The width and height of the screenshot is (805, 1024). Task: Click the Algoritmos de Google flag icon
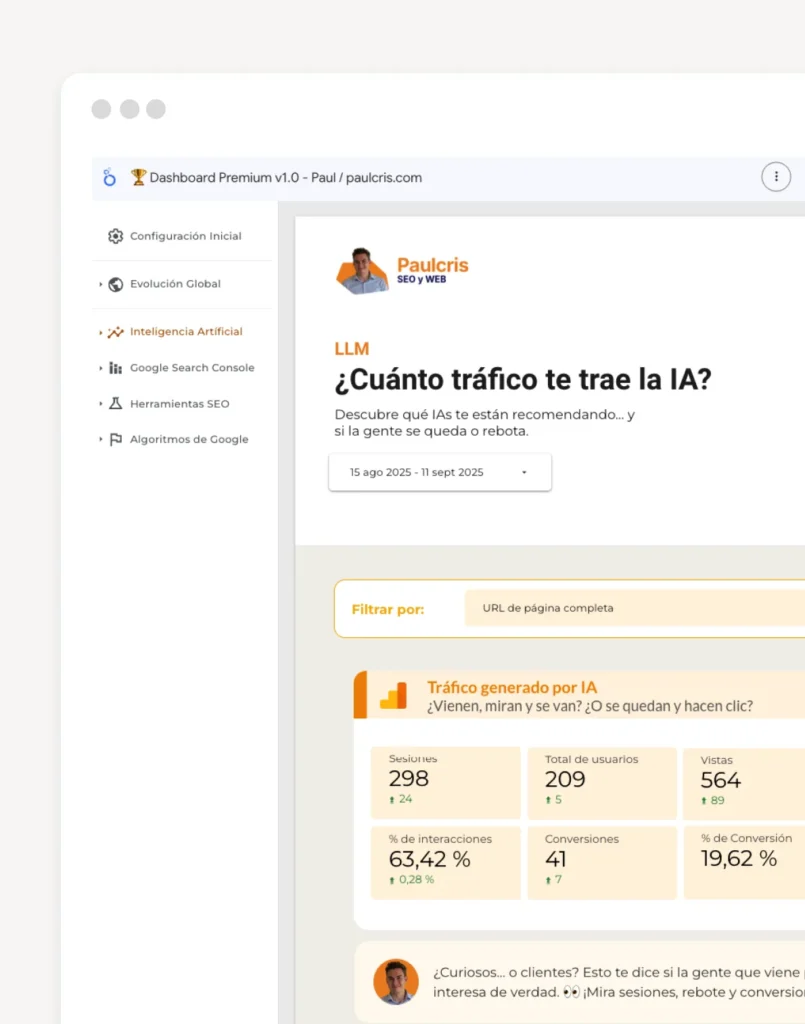(116, 440)
